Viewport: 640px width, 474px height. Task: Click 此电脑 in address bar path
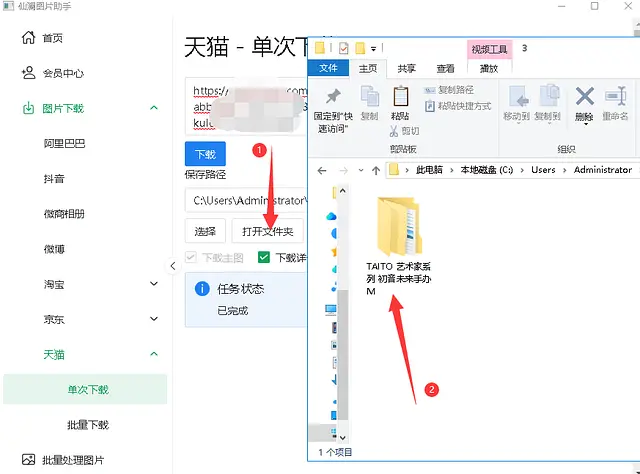click(x=429, y=170)
